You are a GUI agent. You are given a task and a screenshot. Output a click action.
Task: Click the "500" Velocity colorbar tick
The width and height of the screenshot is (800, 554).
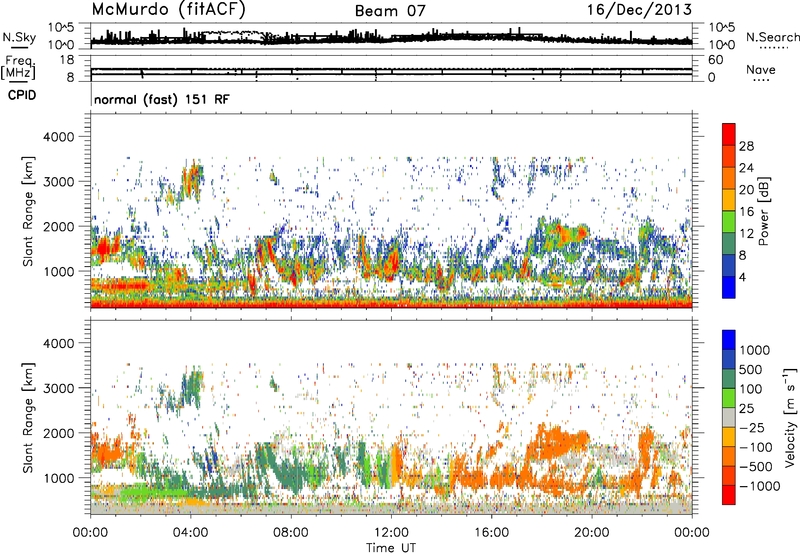(751, 369)
